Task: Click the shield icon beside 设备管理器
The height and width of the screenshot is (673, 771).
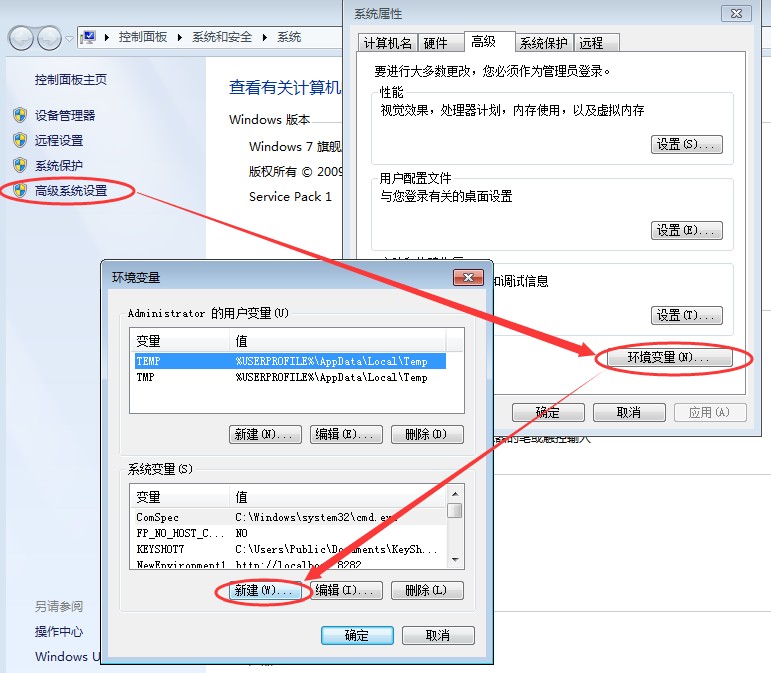Action: click(19, 115)
